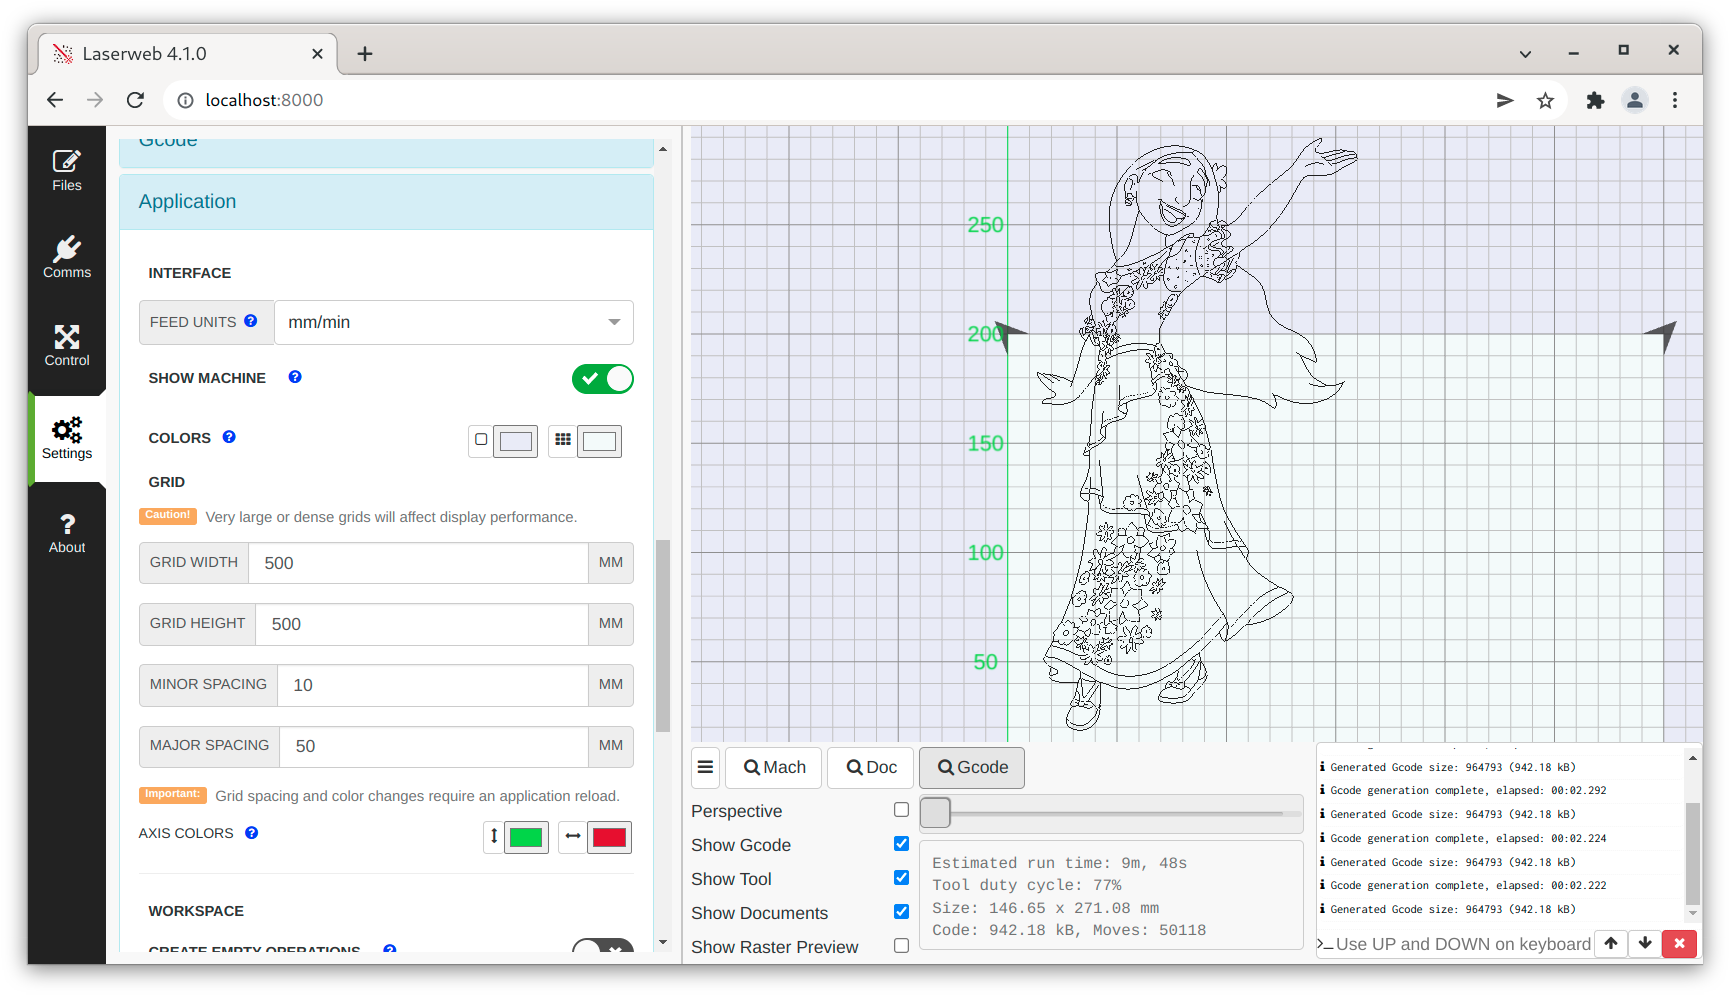1730x995 pixels.
Task: Open the Chrome tab search chevron
Action: [x=1525, y=54]
